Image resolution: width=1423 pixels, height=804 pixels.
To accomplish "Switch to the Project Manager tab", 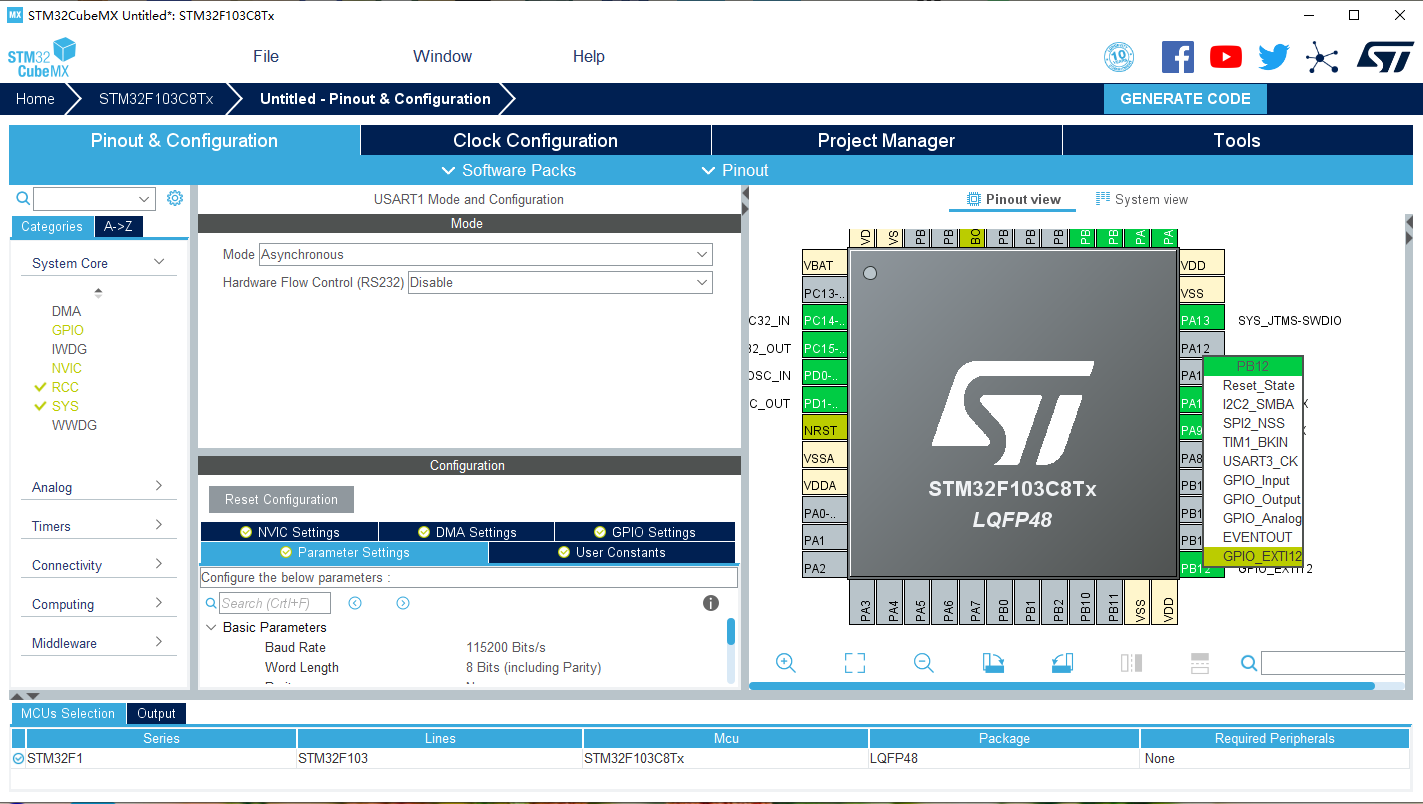I will (886, 140).
